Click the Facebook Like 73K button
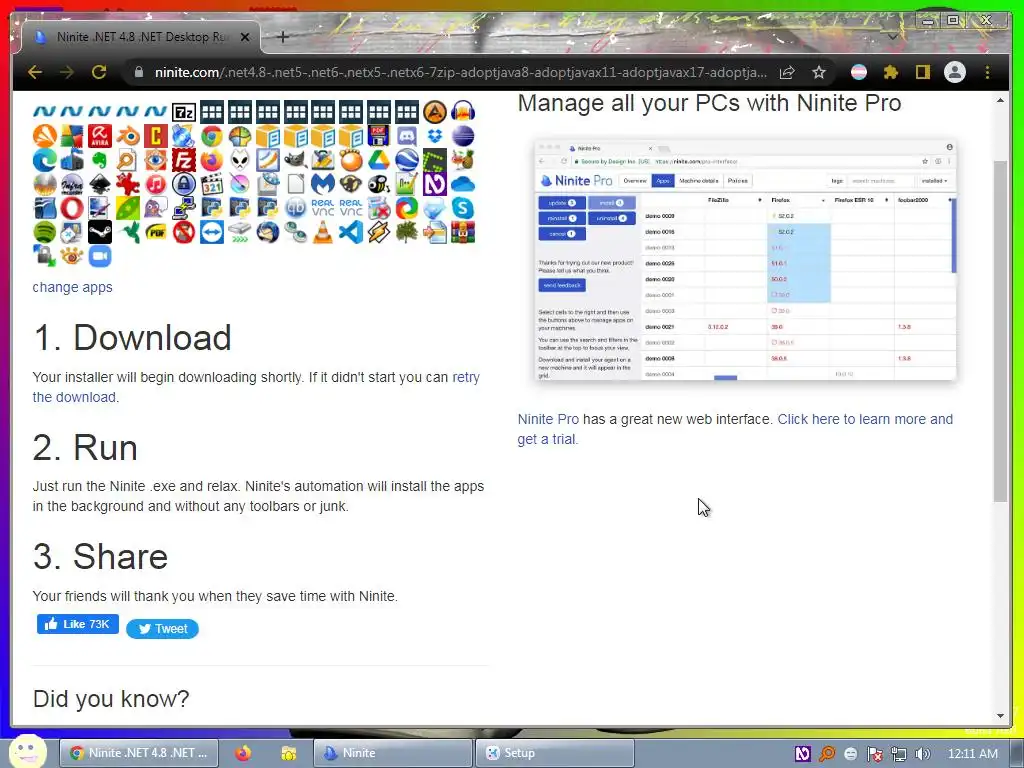The image size is (1024, 768). (78, 624)
